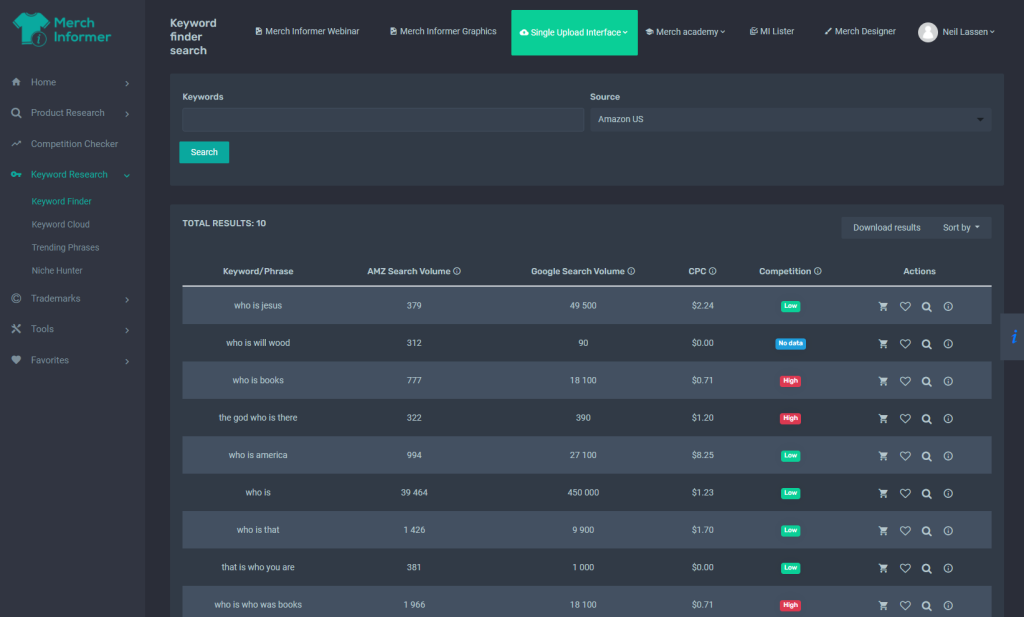The width and height of the screenshot is (1024, 617).
Task: Click the teal Search button
Action: 204,152
